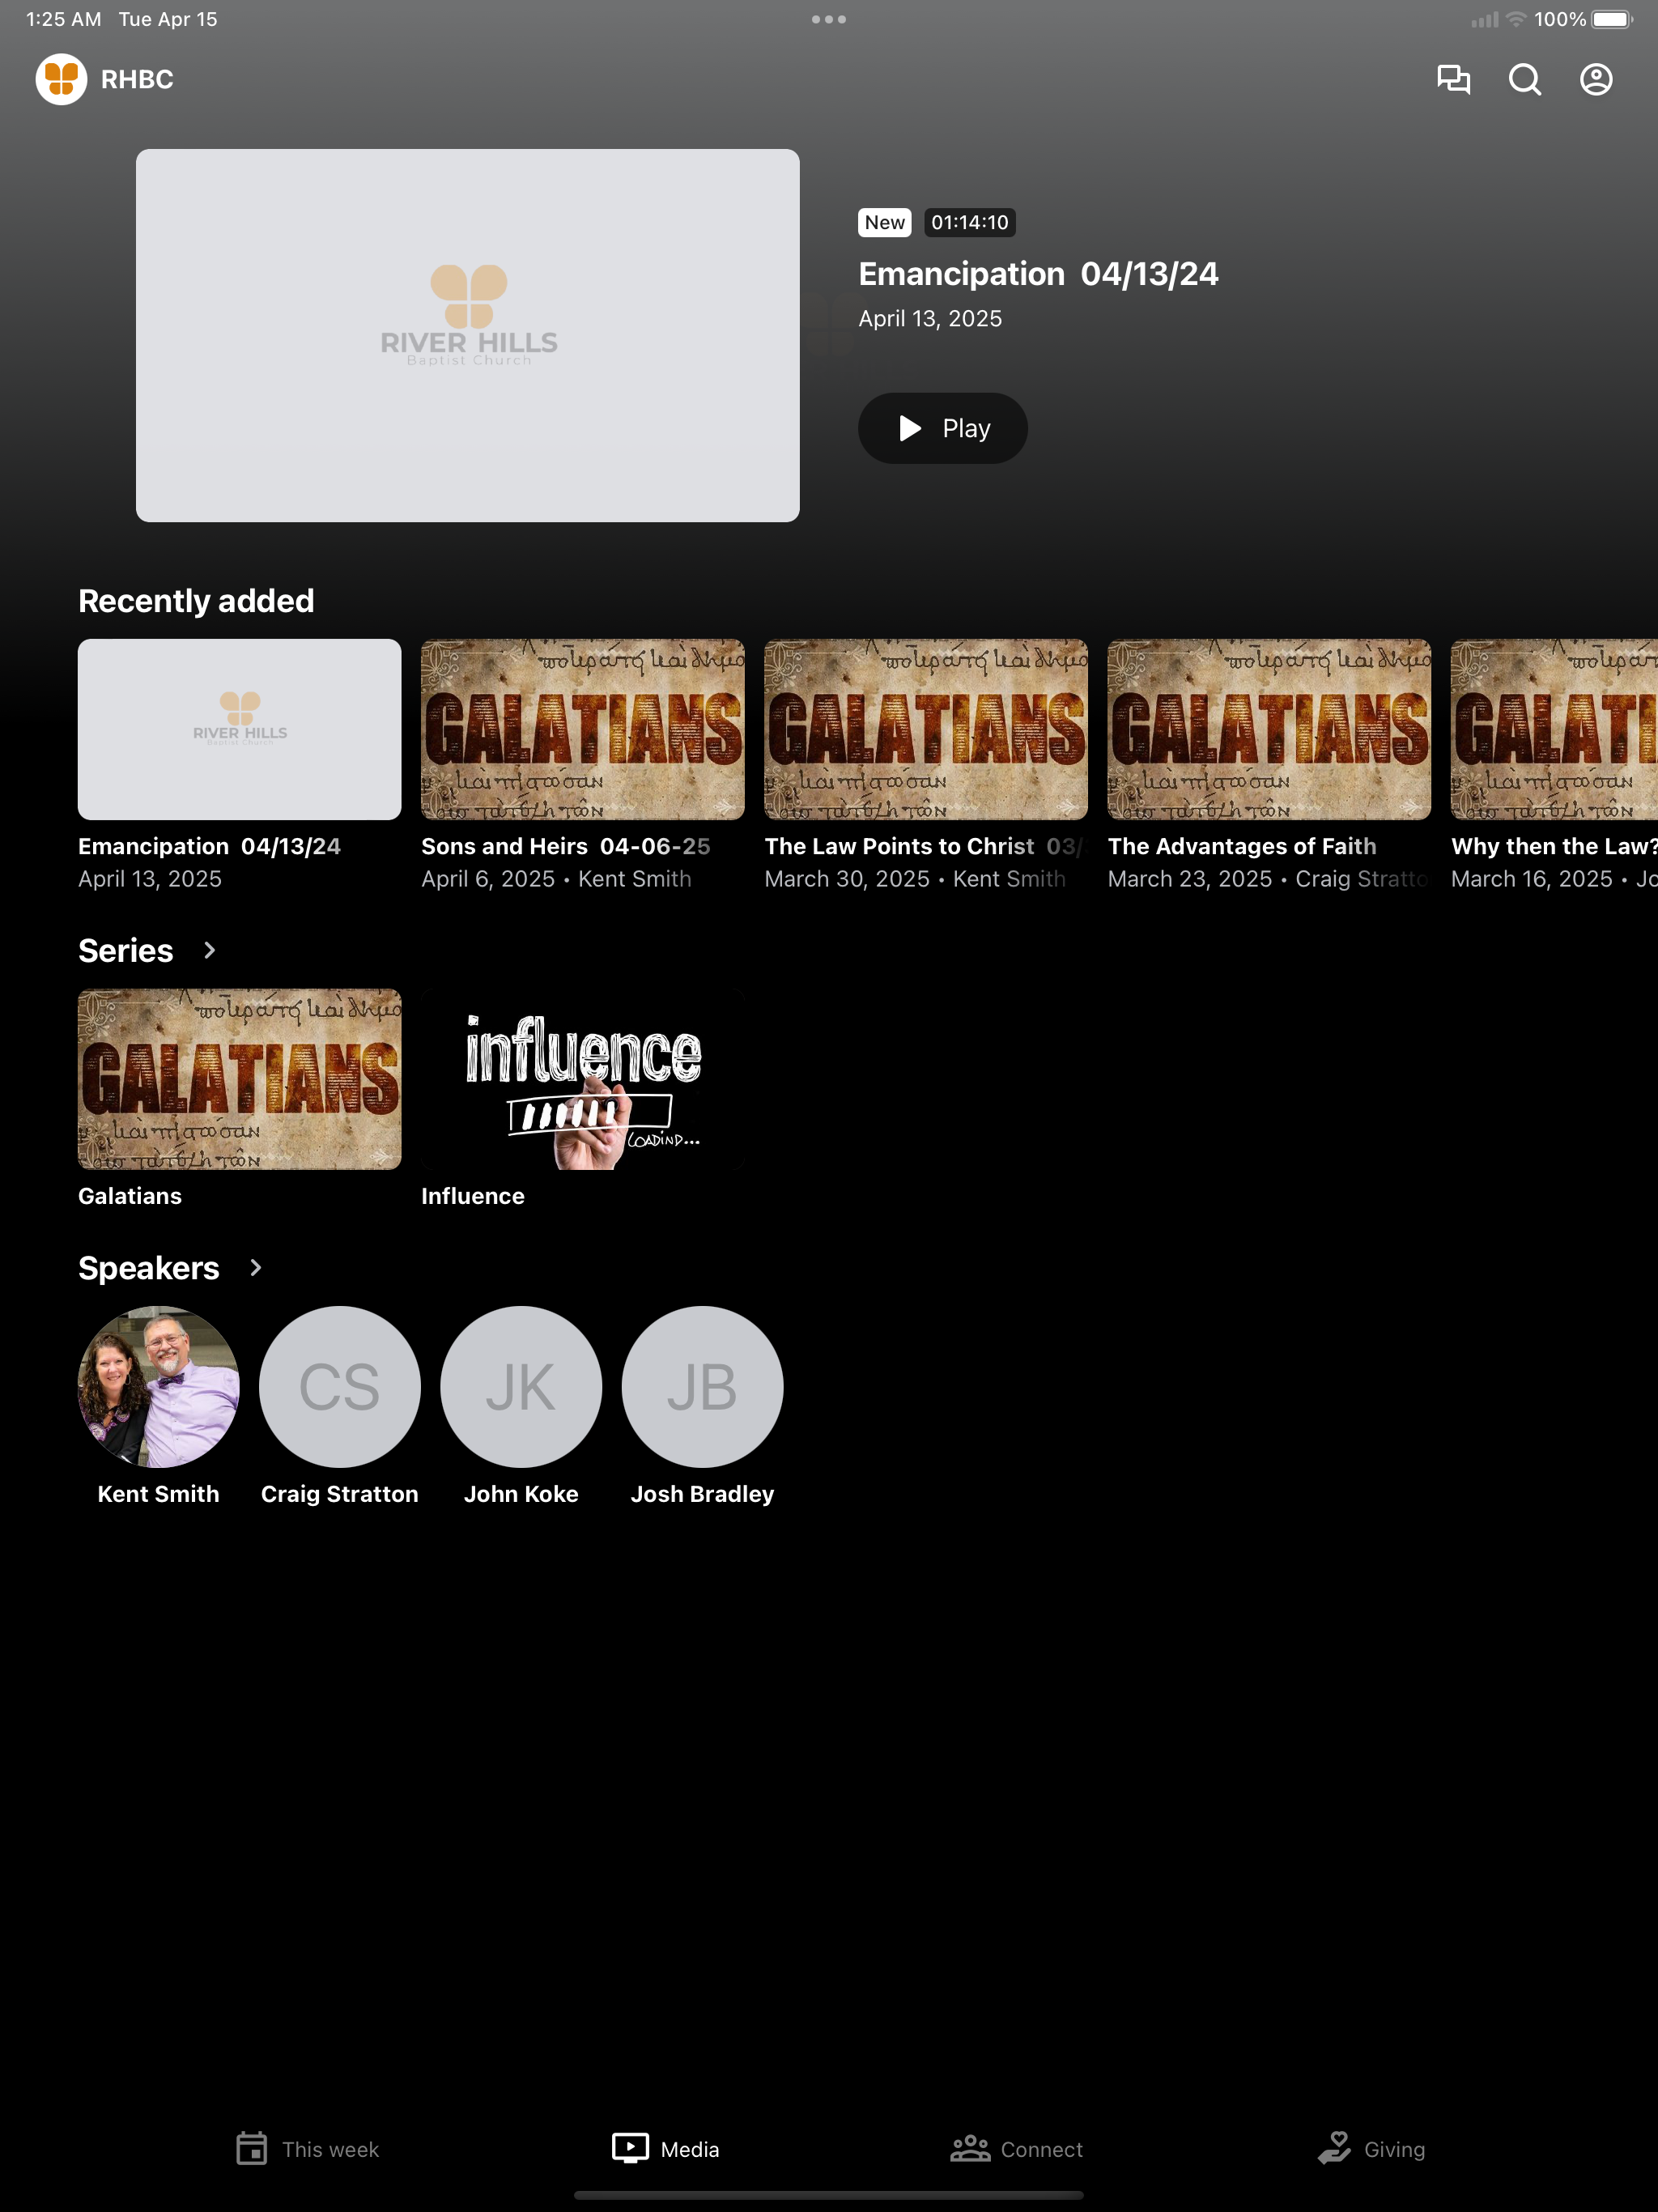Switch to the Media tab
Screen dimensions: 1658x2212
click(666, 2149)
